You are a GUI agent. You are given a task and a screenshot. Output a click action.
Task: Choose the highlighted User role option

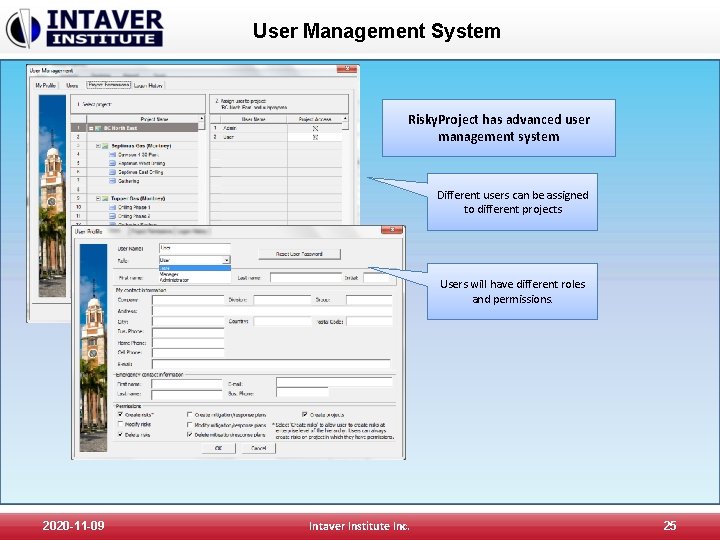pyautogui.click(x=195, y=268)
